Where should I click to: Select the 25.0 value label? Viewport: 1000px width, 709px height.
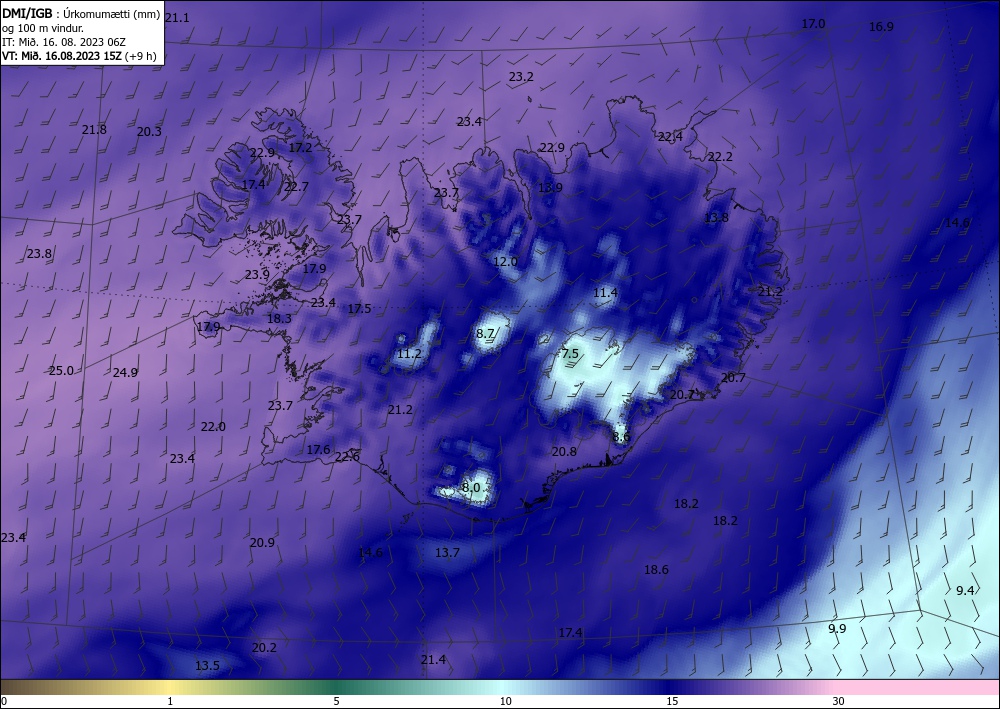(61, 370)
